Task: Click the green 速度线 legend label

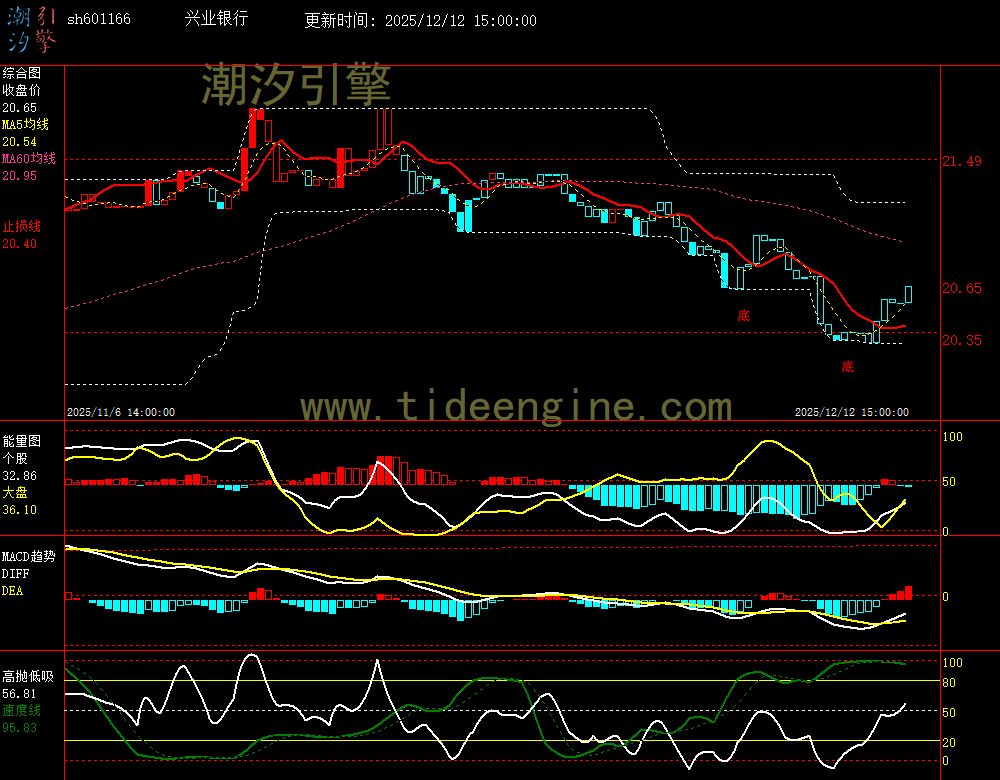Action: pos(22,710)
